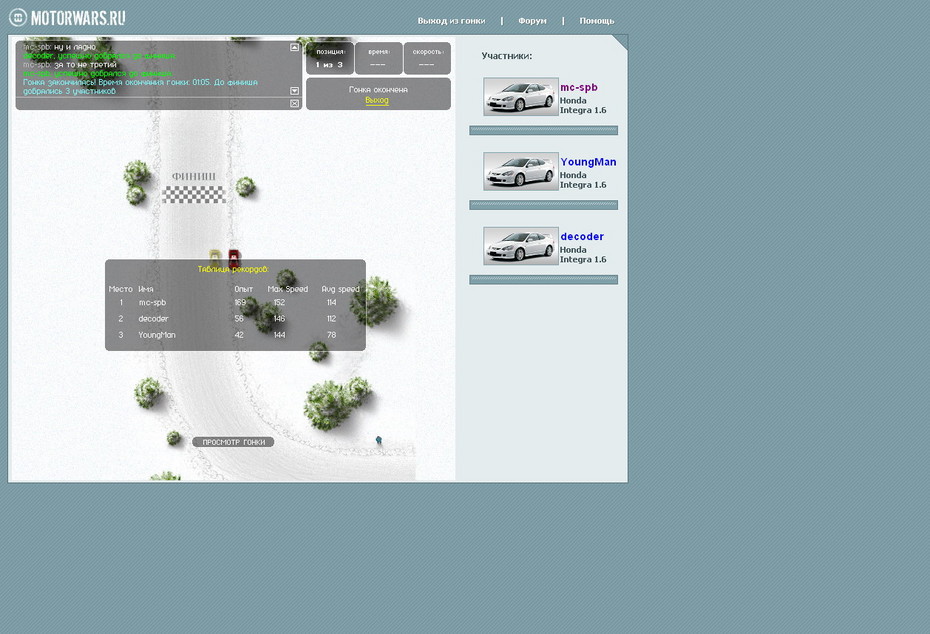The image size is (930, 634).
Task: Click the chat message input field
Action: (154, 103)
